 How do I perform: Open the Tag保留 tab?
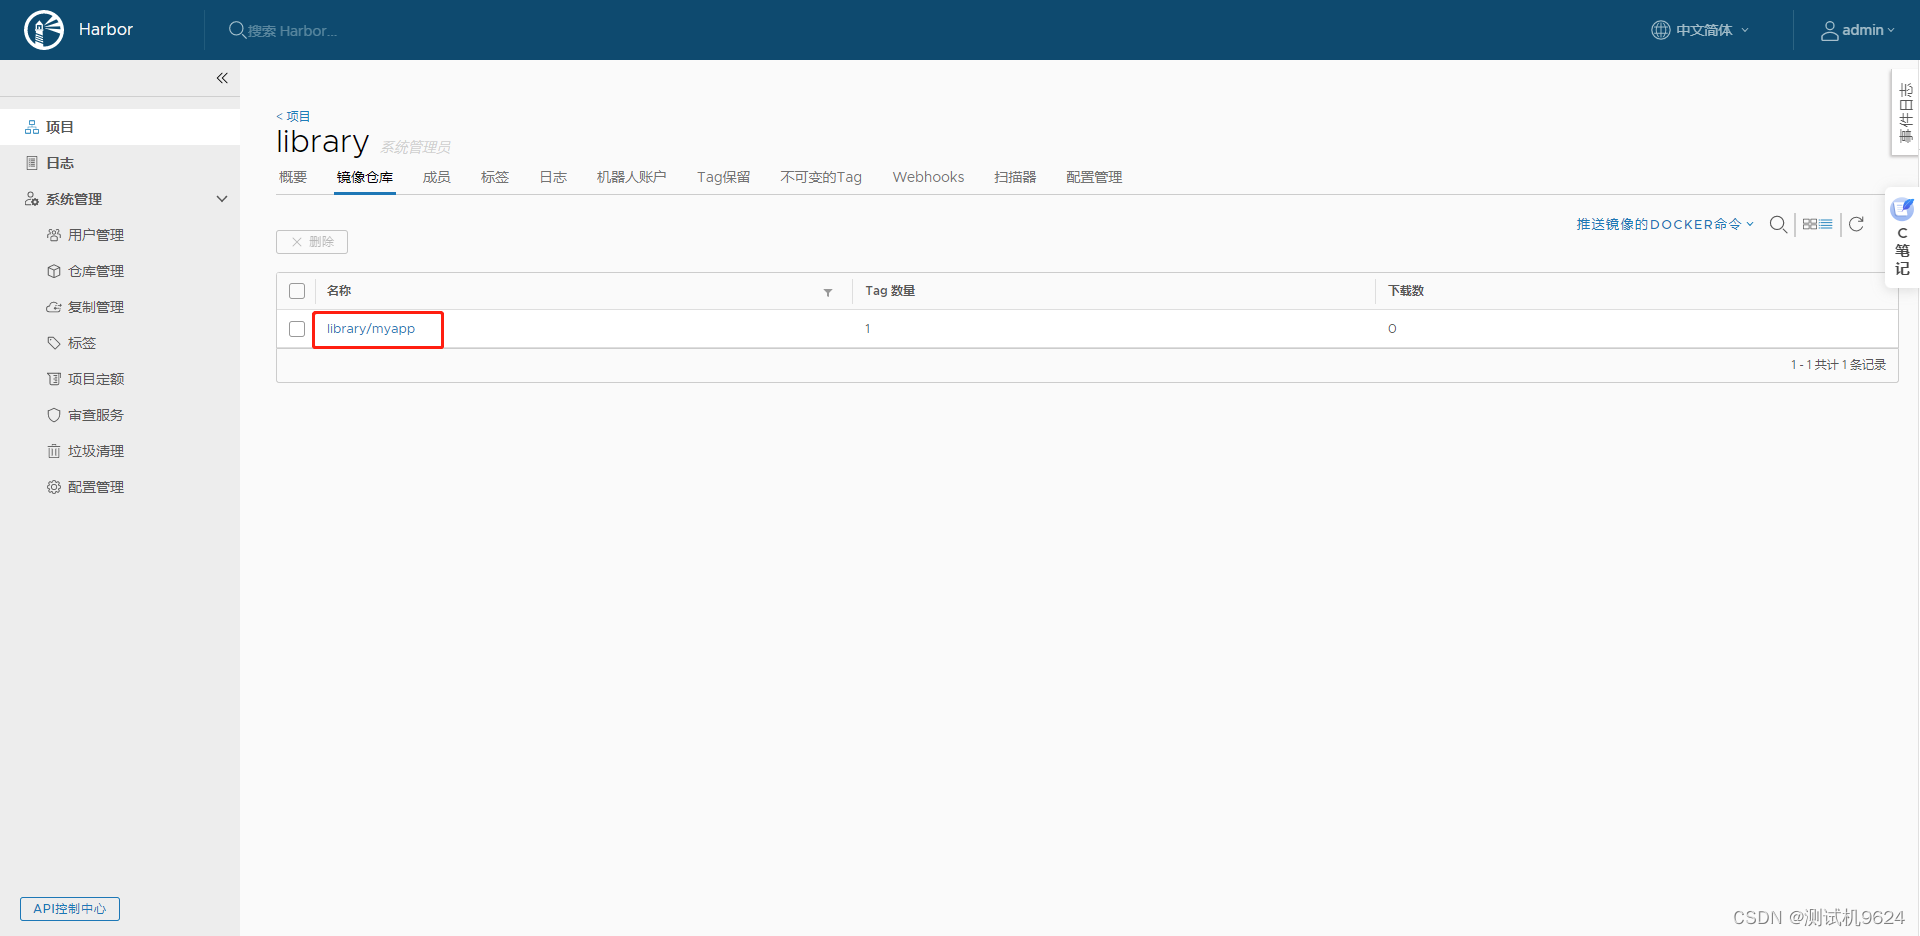(x=724, y=177)
